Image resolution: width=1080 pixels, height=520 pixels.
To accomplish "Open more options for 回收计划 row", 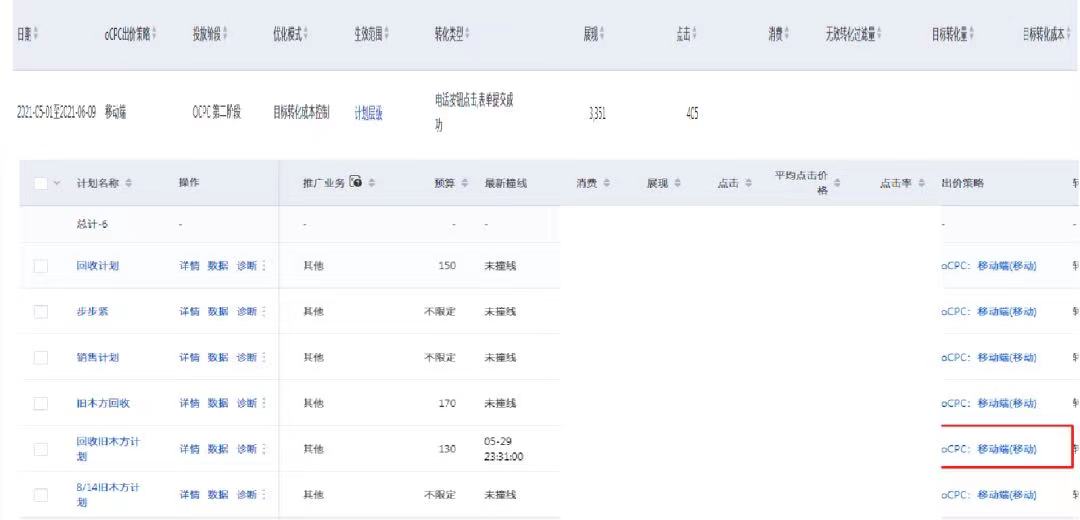I will click(264, 266).
